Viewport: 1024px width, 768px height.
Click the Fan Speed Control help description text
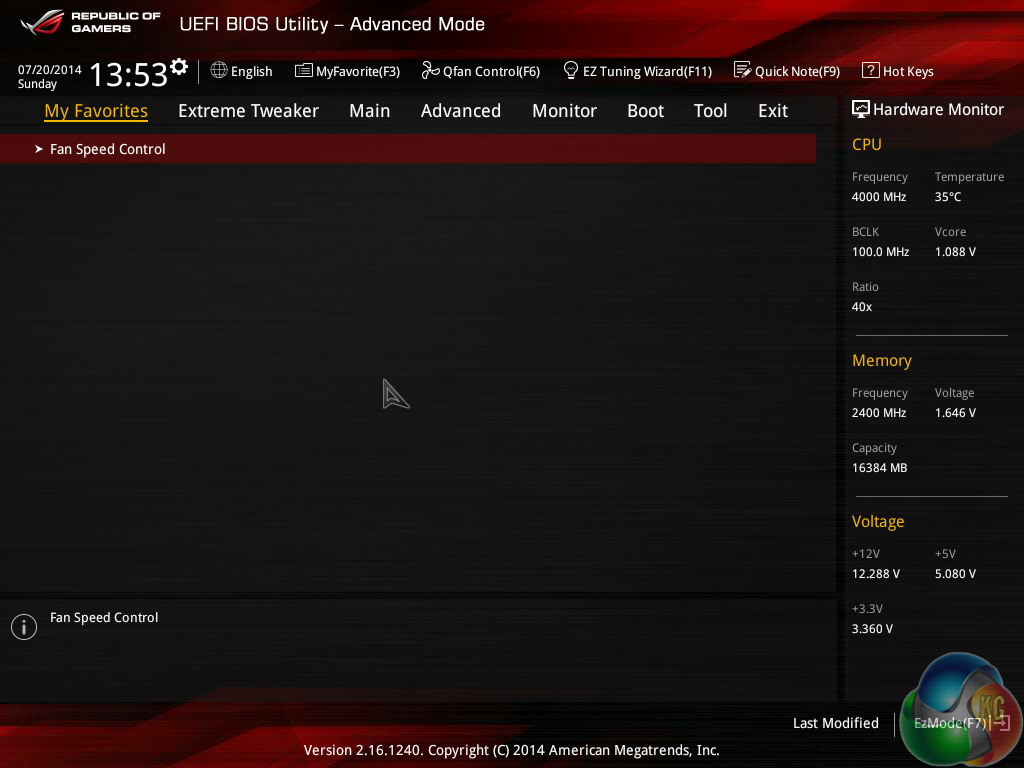coord(104,617)
